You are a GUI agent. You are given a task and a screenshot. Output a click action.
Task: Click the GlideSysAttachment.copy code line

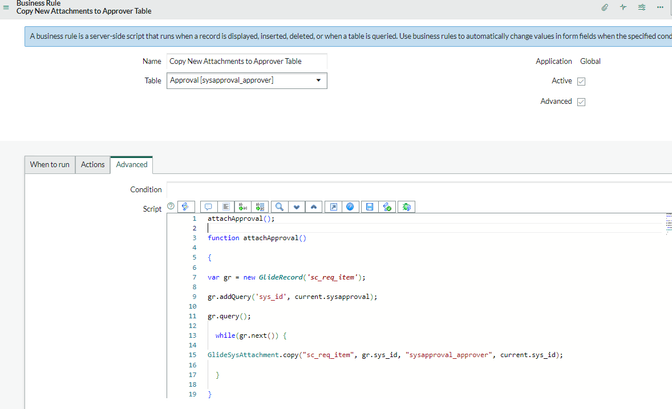tap(385, 355)
